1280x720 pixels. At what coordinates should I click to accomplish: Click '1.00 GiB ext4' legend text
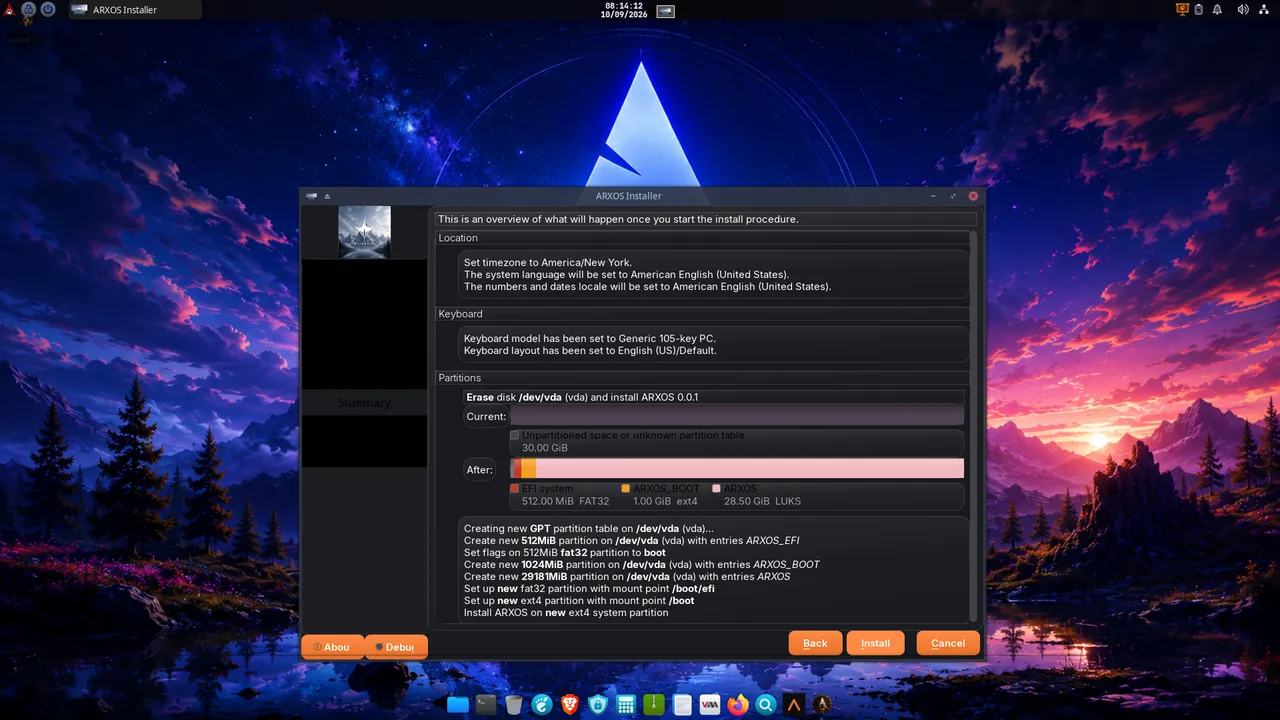(665, 501)
